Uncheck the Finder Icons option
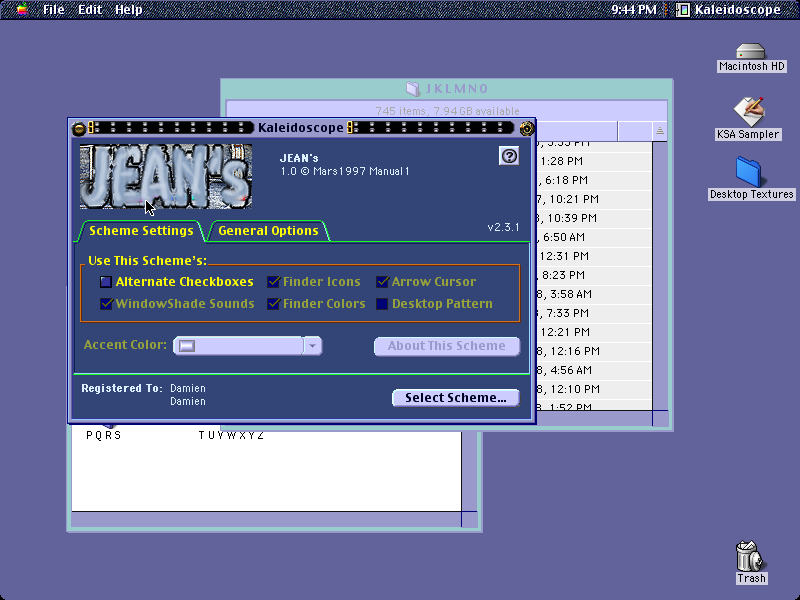The height and width of the screenshot is (600, 800). click(x=314, y=282)
